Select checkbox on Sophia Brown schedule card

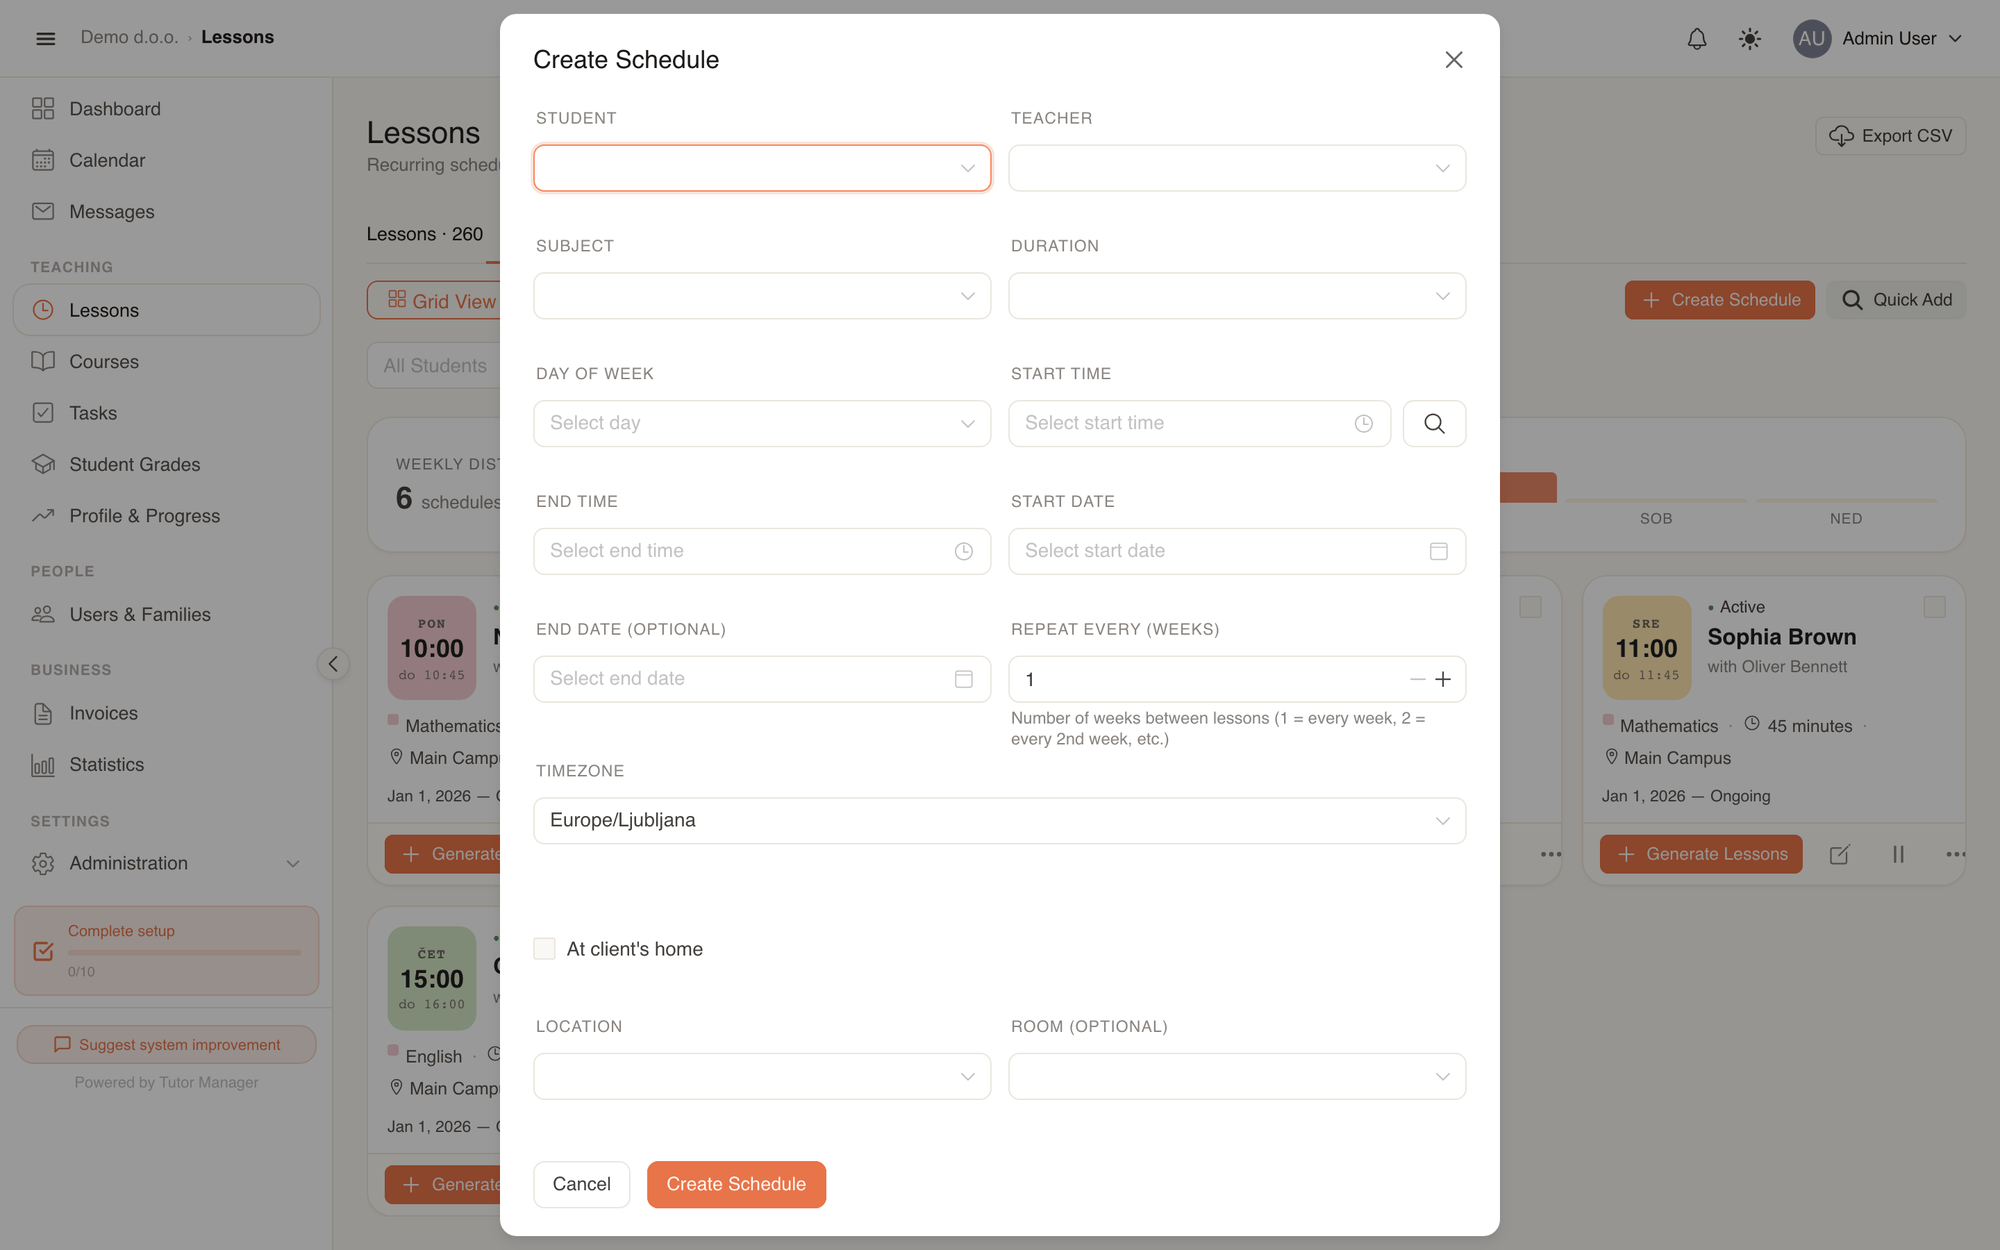pyautogui.click(x=1934, y=607)
